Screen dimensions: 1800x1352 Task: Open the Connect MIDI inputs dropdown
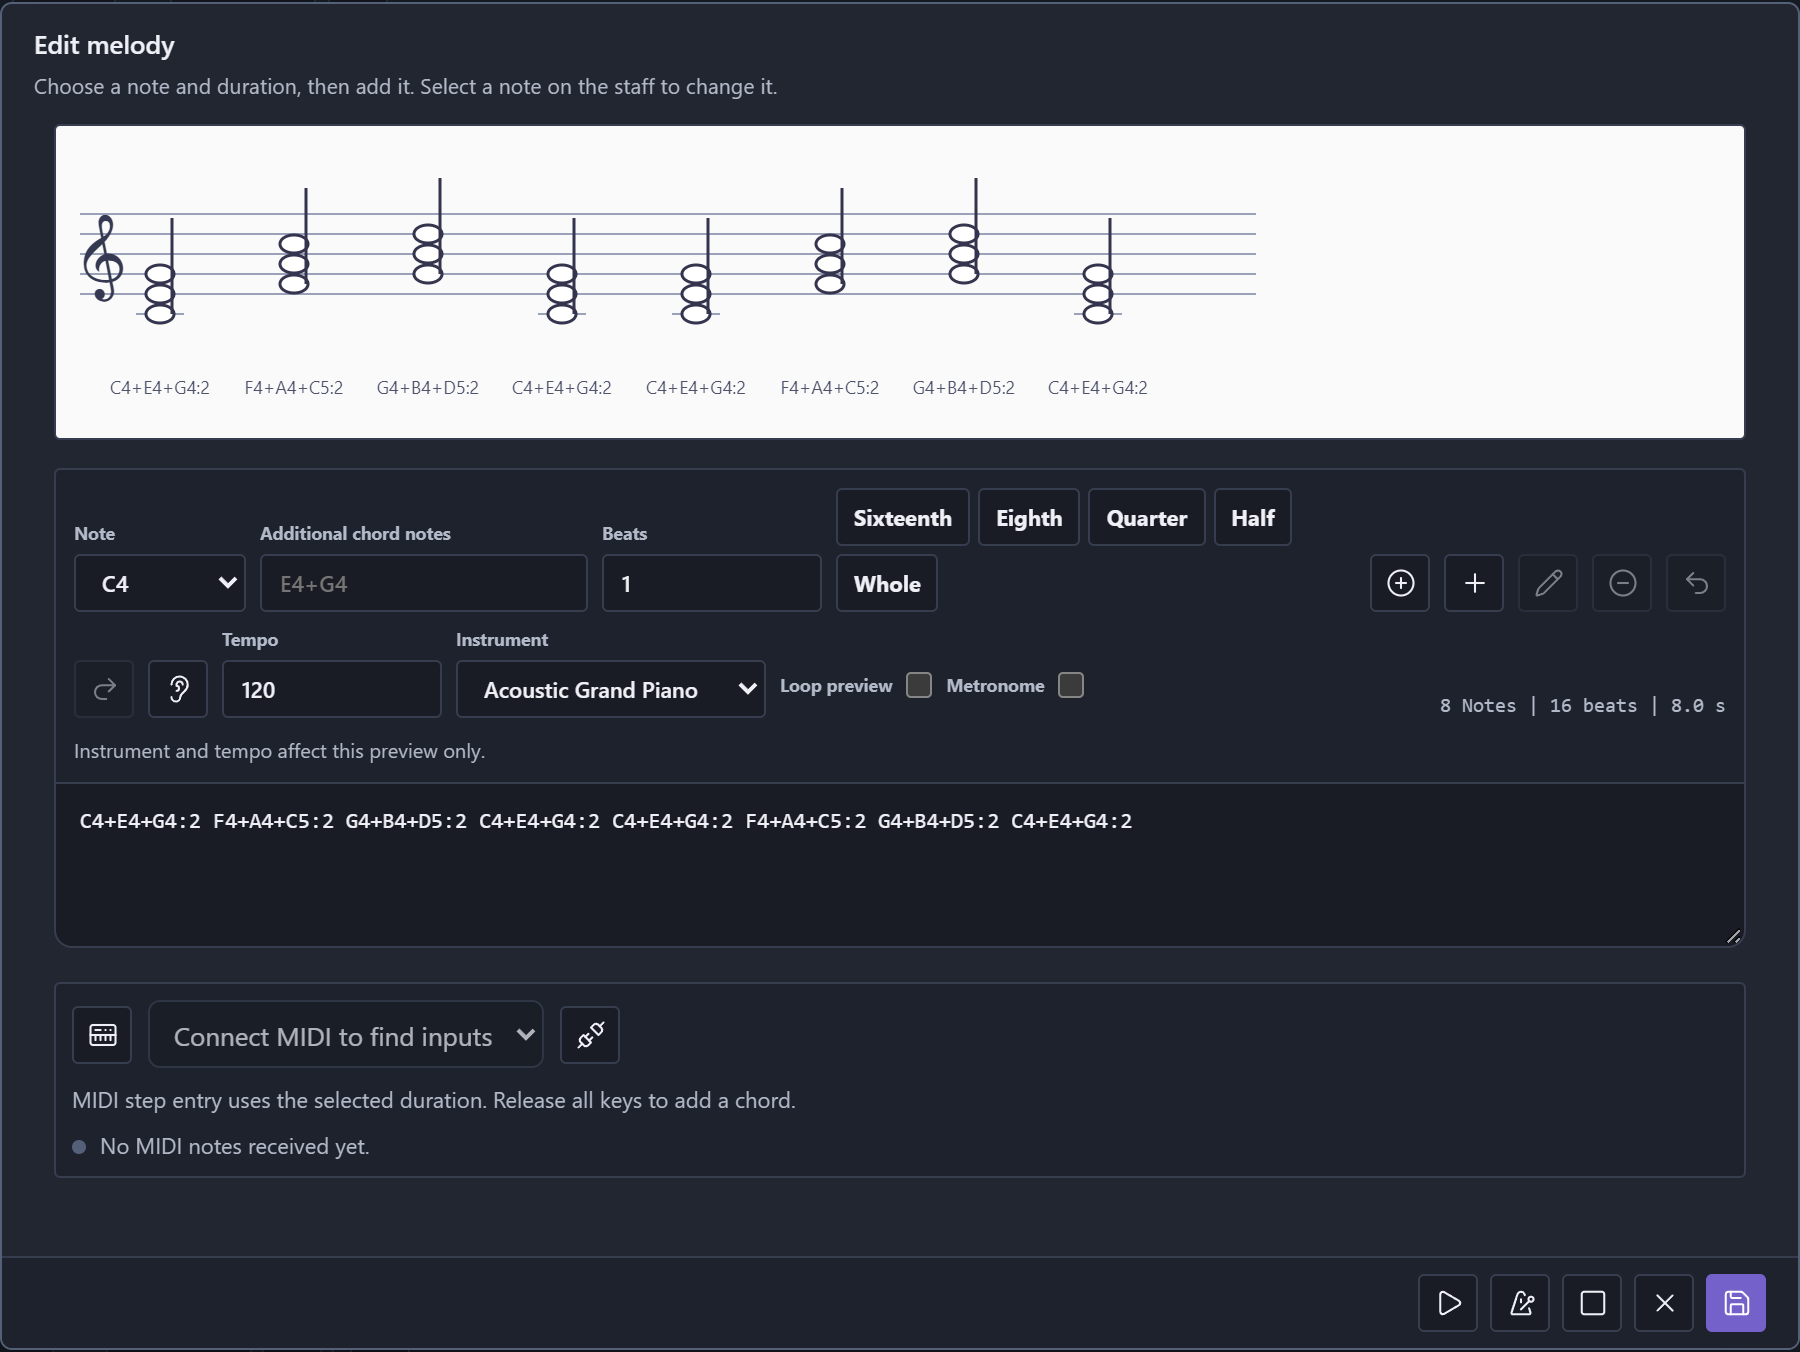346,1035
